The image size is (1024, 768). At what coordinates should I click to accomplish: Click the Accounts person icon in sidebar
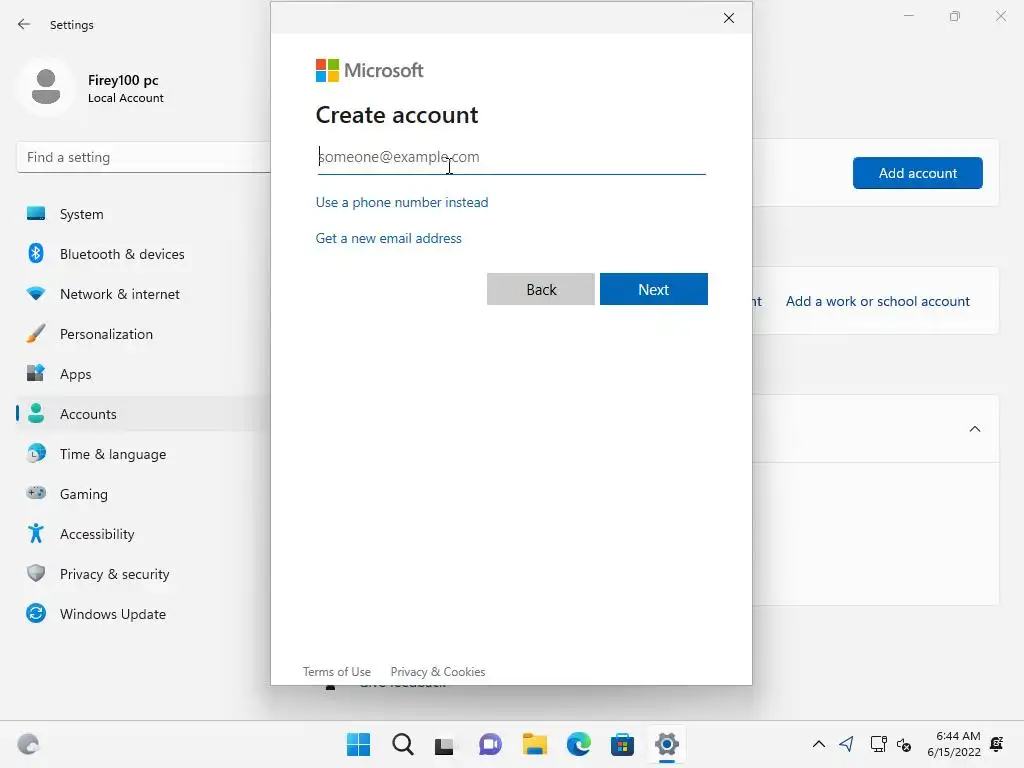(36, 413)
